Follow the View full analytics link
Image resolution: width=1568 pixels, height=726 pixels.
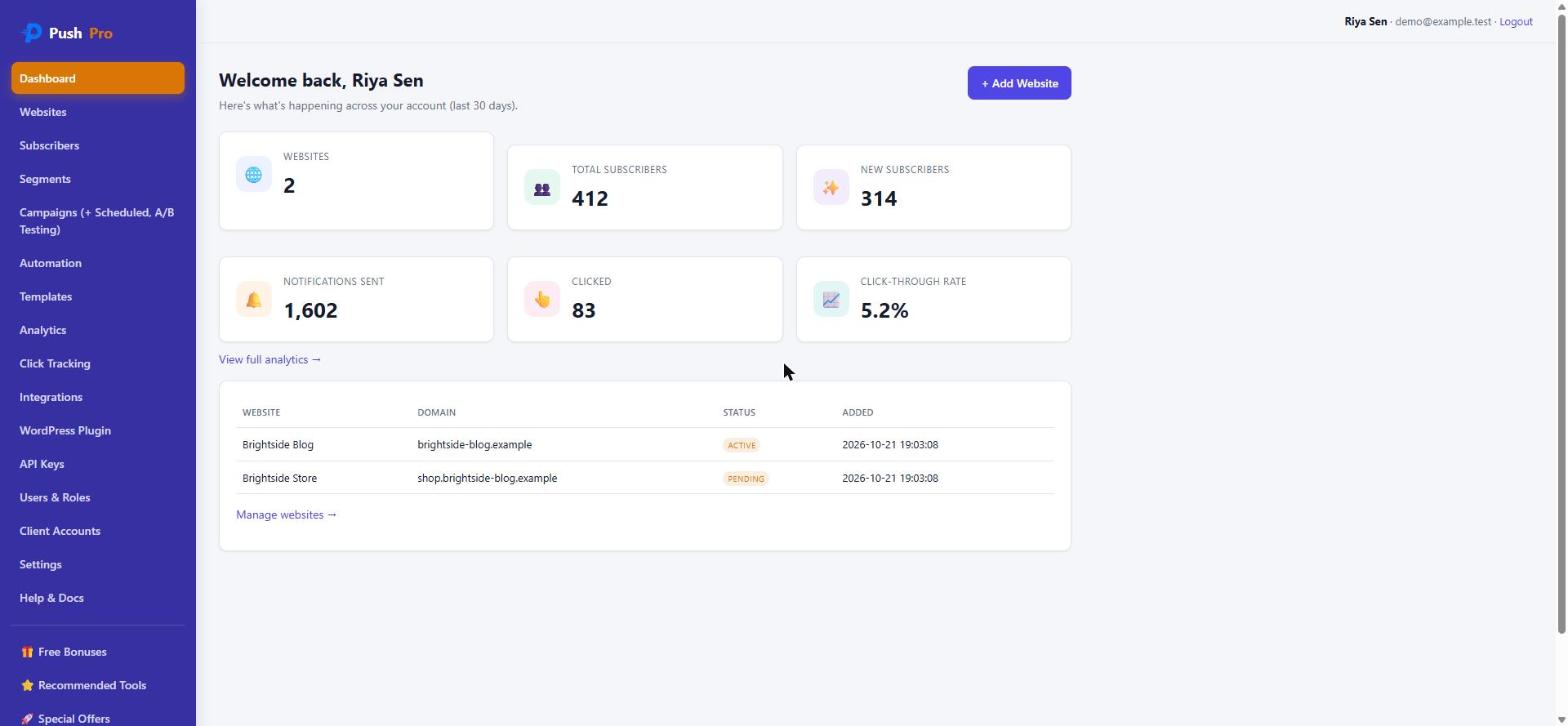pos(270,360)
